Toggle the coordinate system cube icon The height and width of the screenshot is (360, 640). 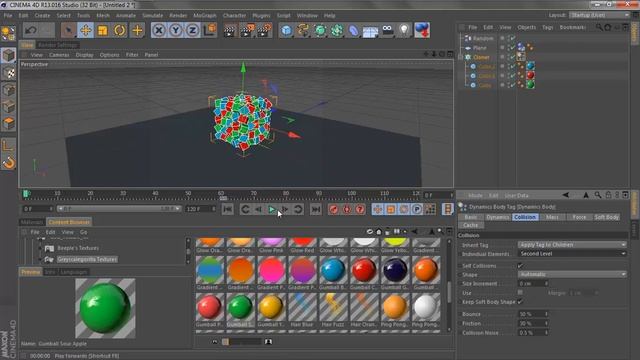coord(210,30)
